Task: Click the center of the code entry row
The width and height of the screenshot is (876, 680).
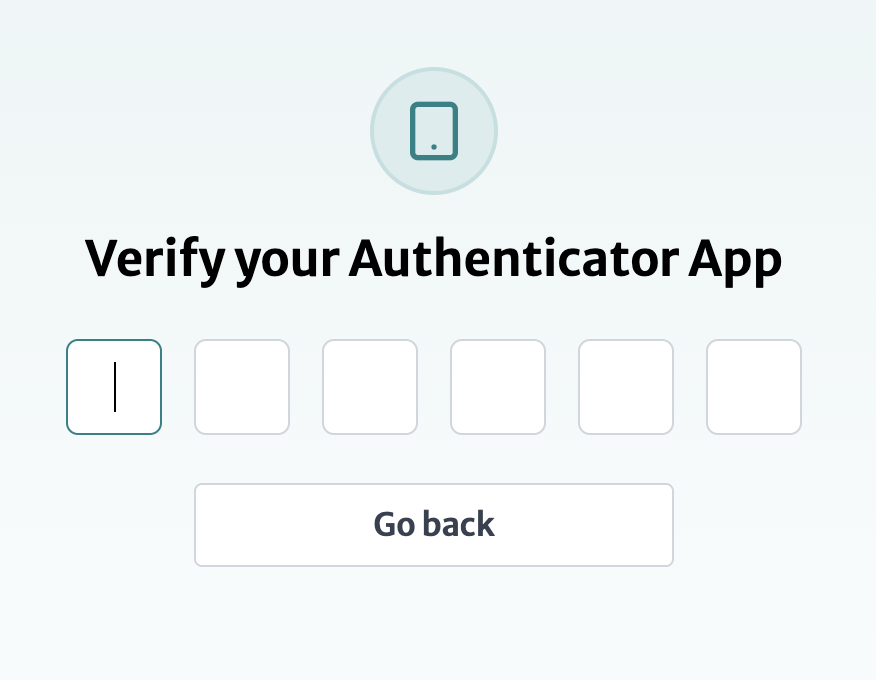Action: [x=433, y=387]
